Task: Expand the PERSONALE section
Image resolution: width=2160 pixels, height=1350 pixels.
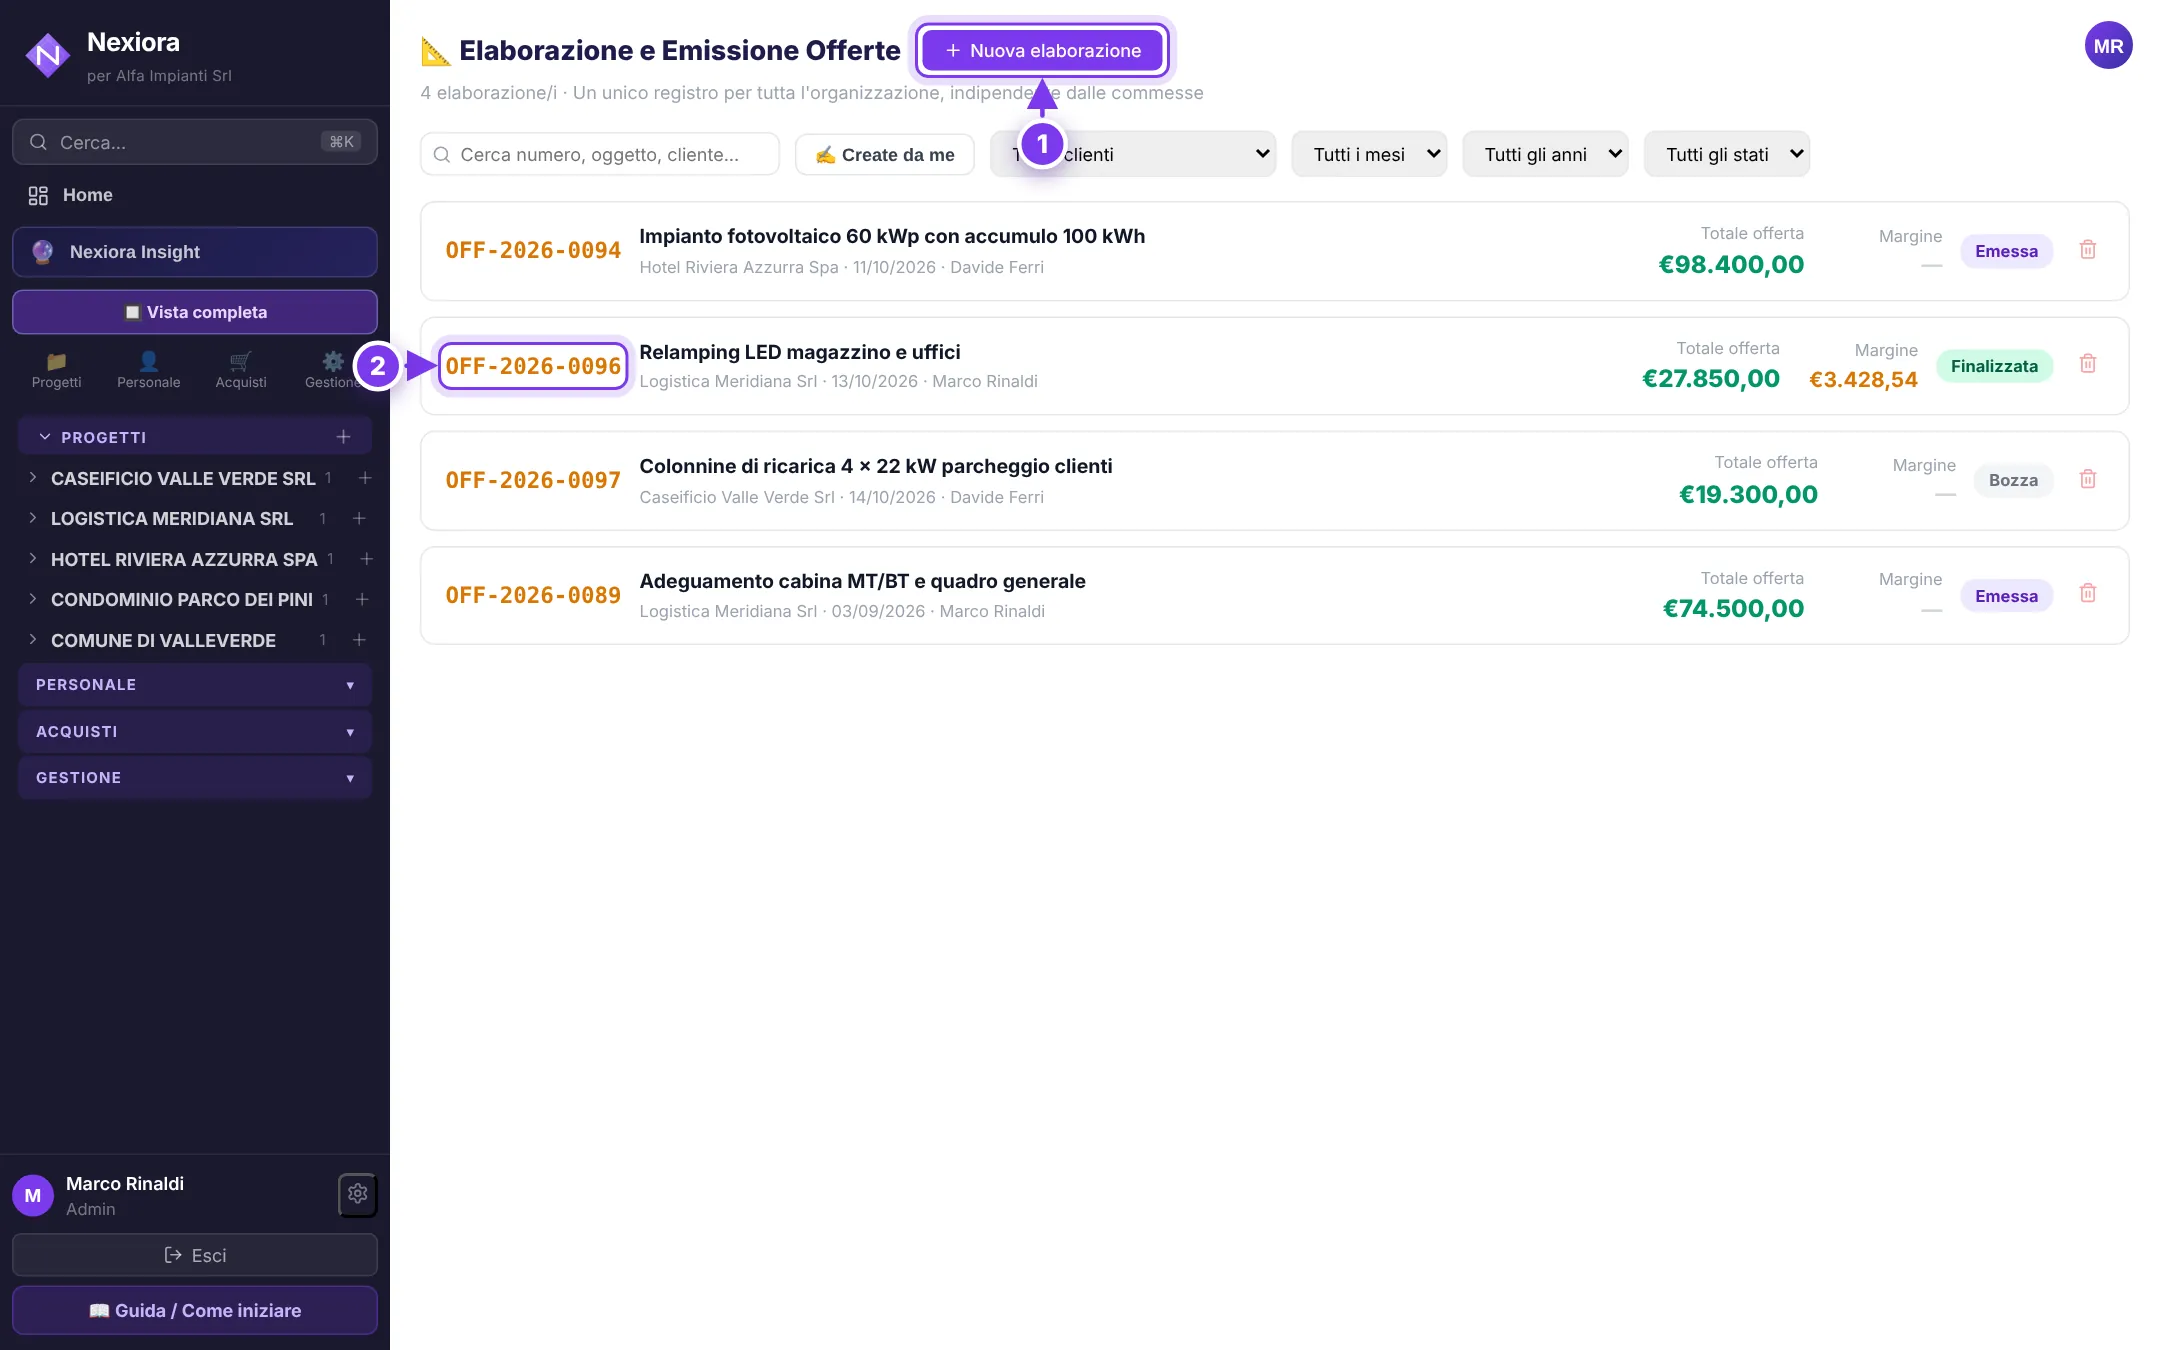Action: 195,685
